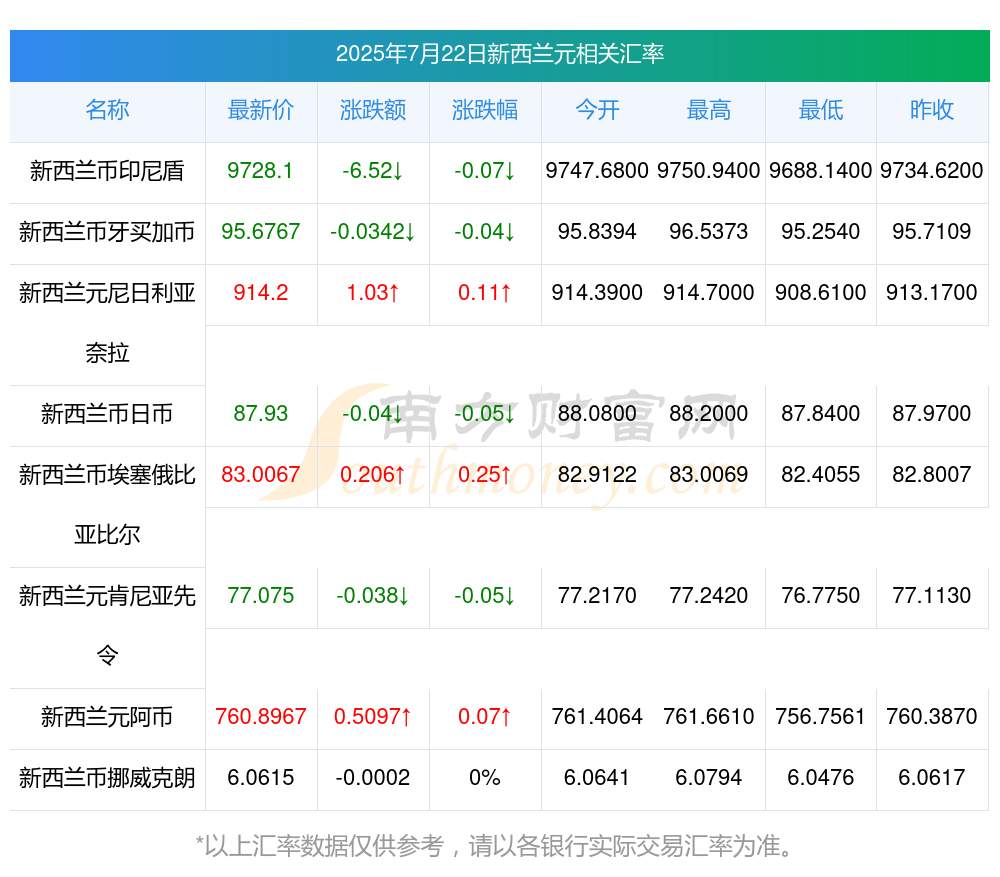
Task: Click change amount -0.0342↓
Action: tap(372, 231)
